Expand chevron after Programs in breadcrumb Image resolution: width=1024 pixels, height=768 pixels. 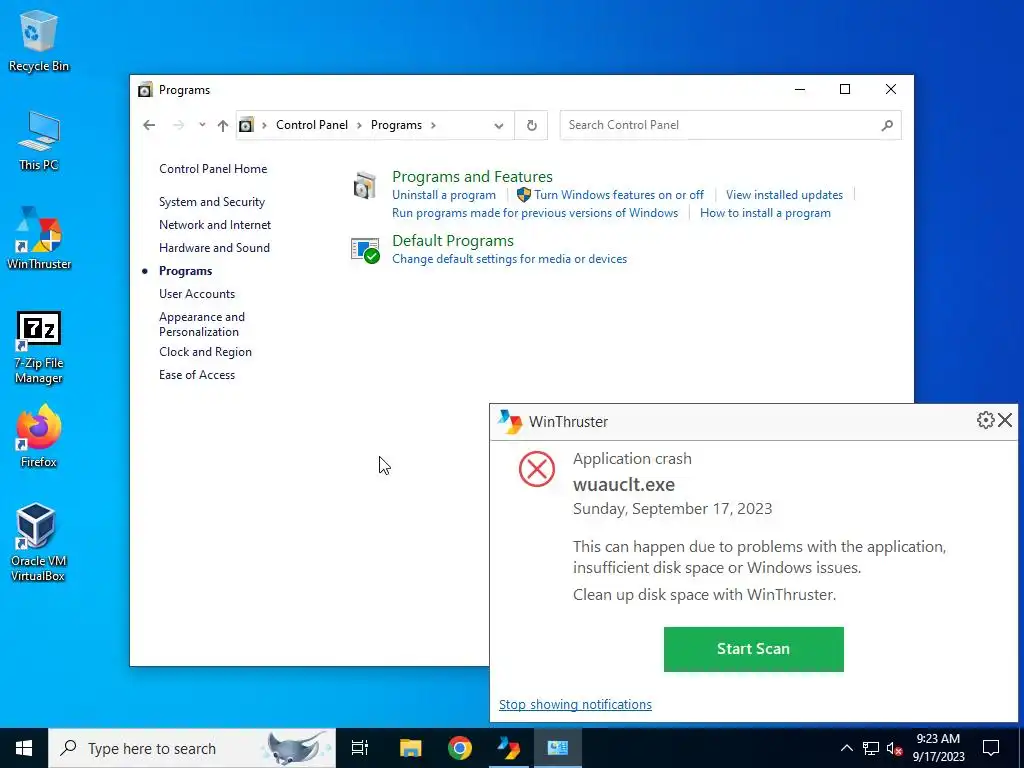click(433, 125)
